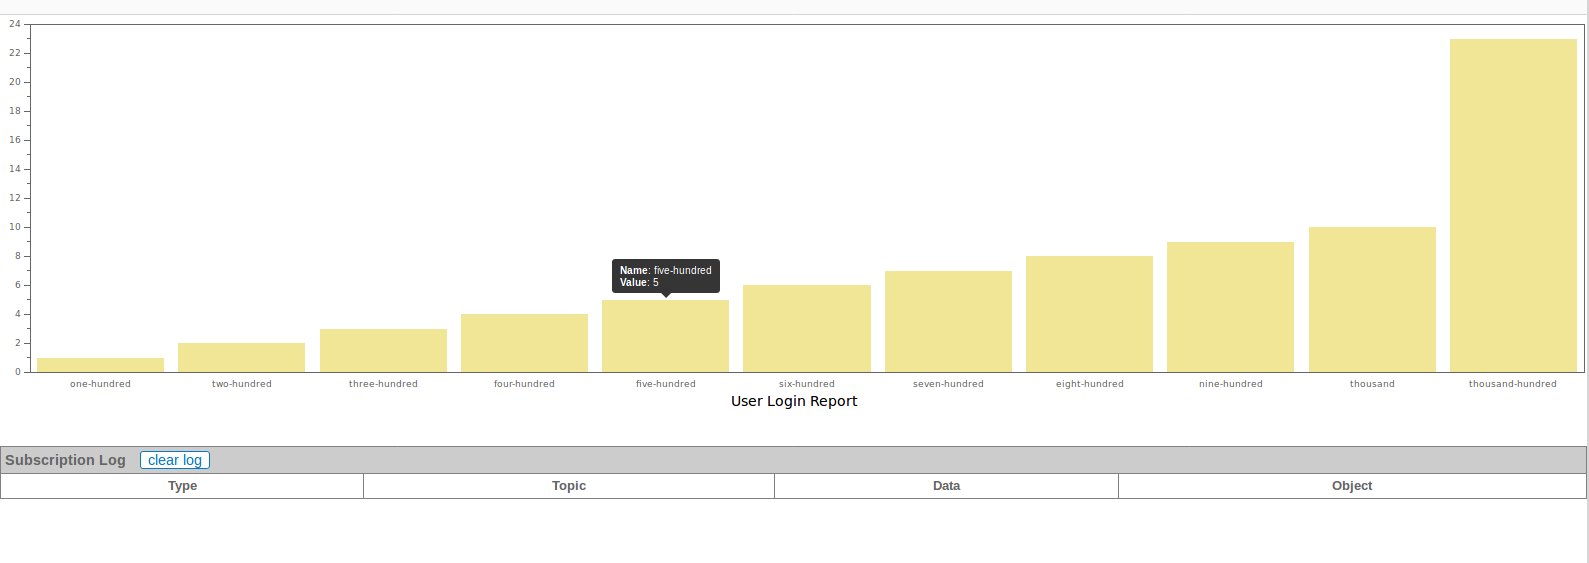Click the one-hundred axis label
Viewport: 1589px width, 563px height.
click(x=100, y=384)
